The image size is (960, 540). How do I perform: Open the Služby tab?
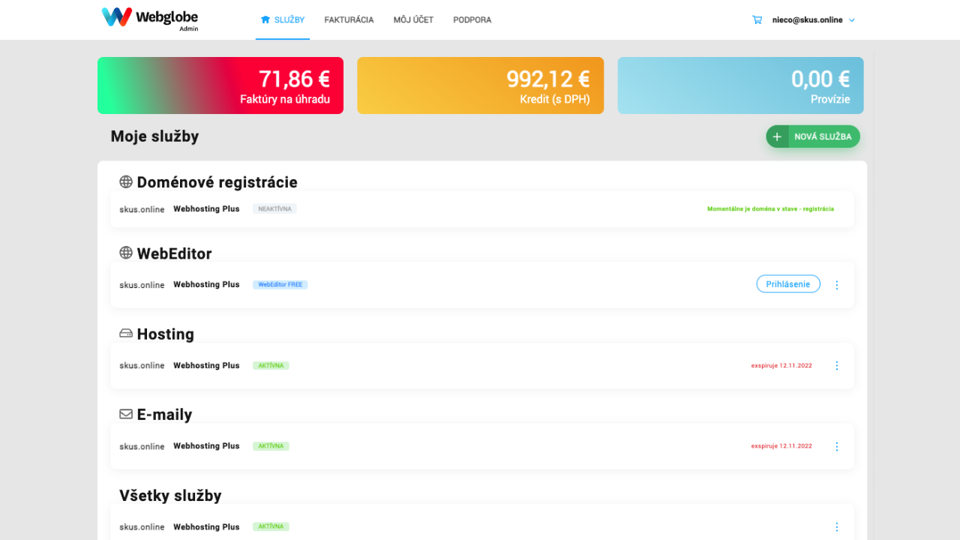point(283,20)
